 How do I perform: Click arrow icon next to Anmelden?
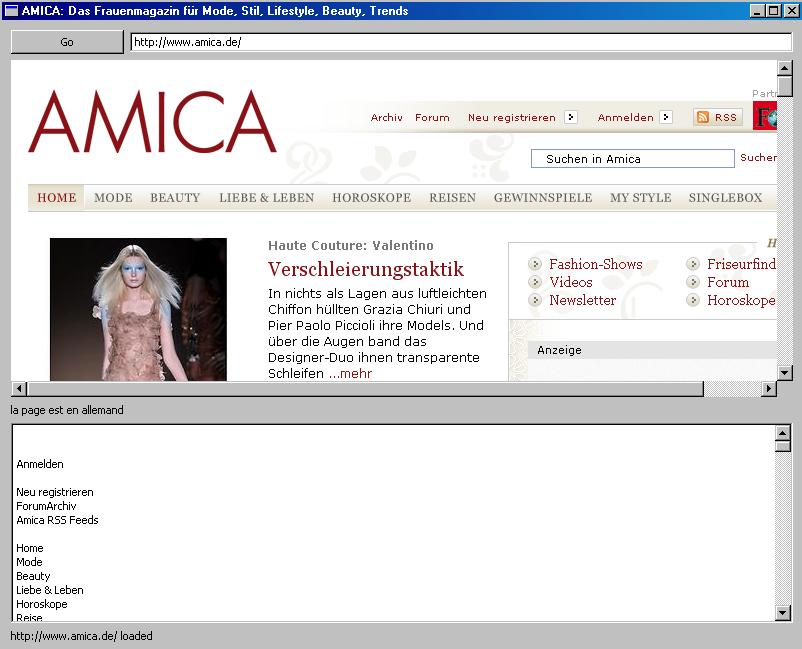tap(665, 117)
